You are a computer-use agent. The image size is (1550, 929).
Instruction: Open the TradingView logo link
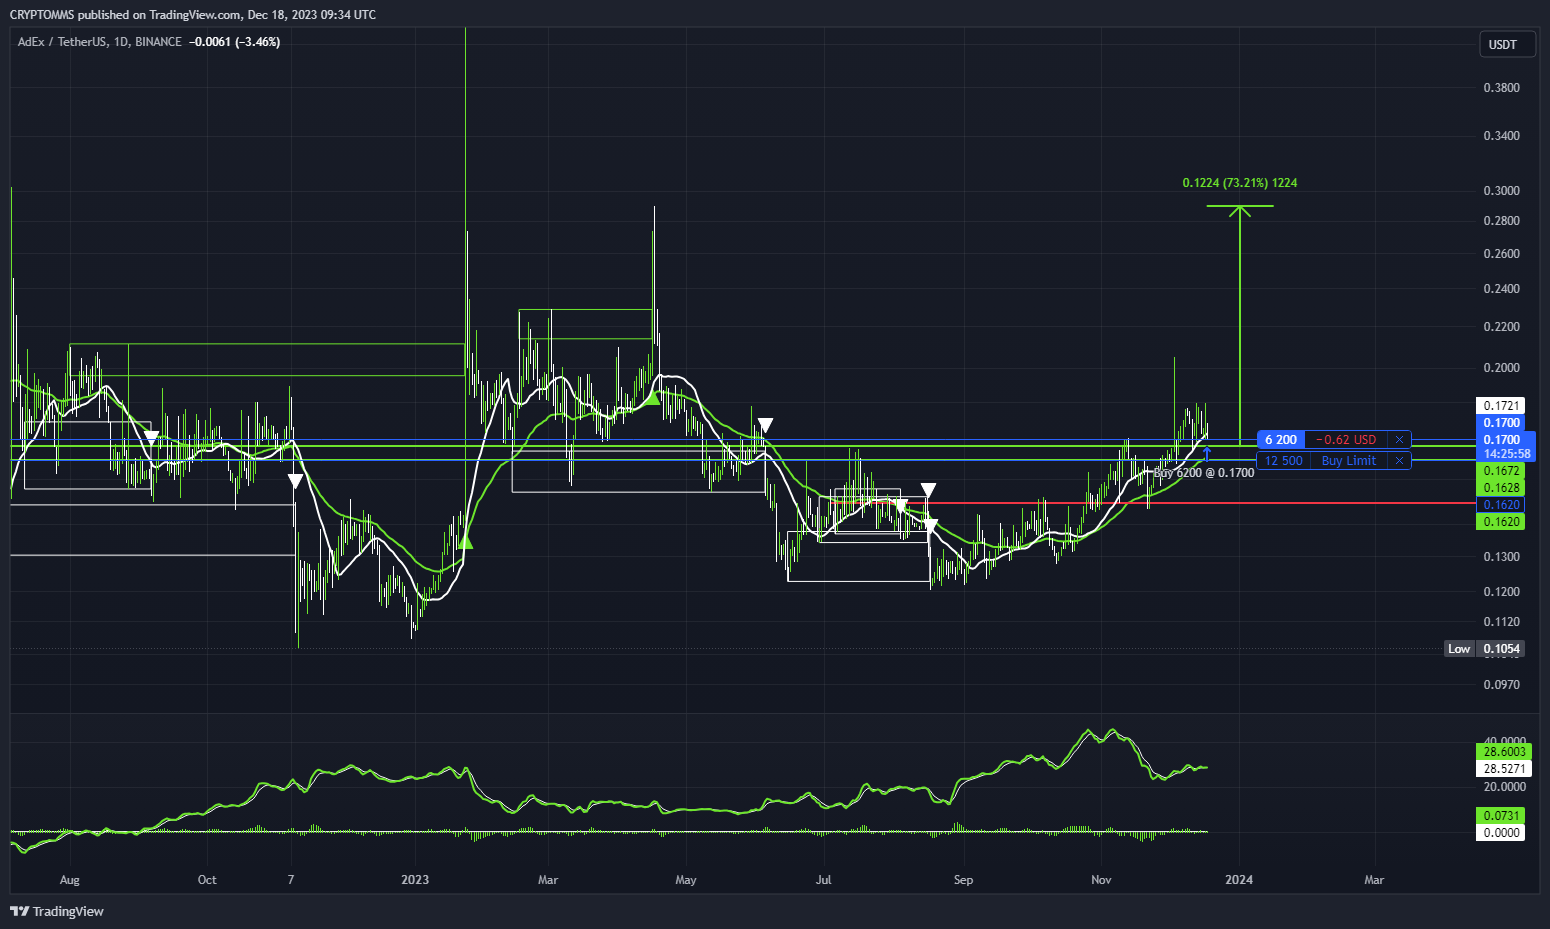point(57,911)
